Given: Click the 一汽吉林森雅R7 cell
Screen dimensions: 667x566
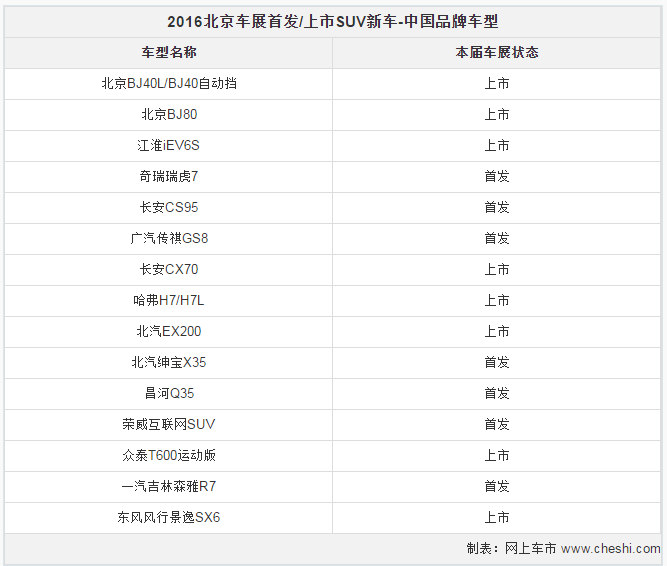Looking at the screenshot, I should click(169, 486).
